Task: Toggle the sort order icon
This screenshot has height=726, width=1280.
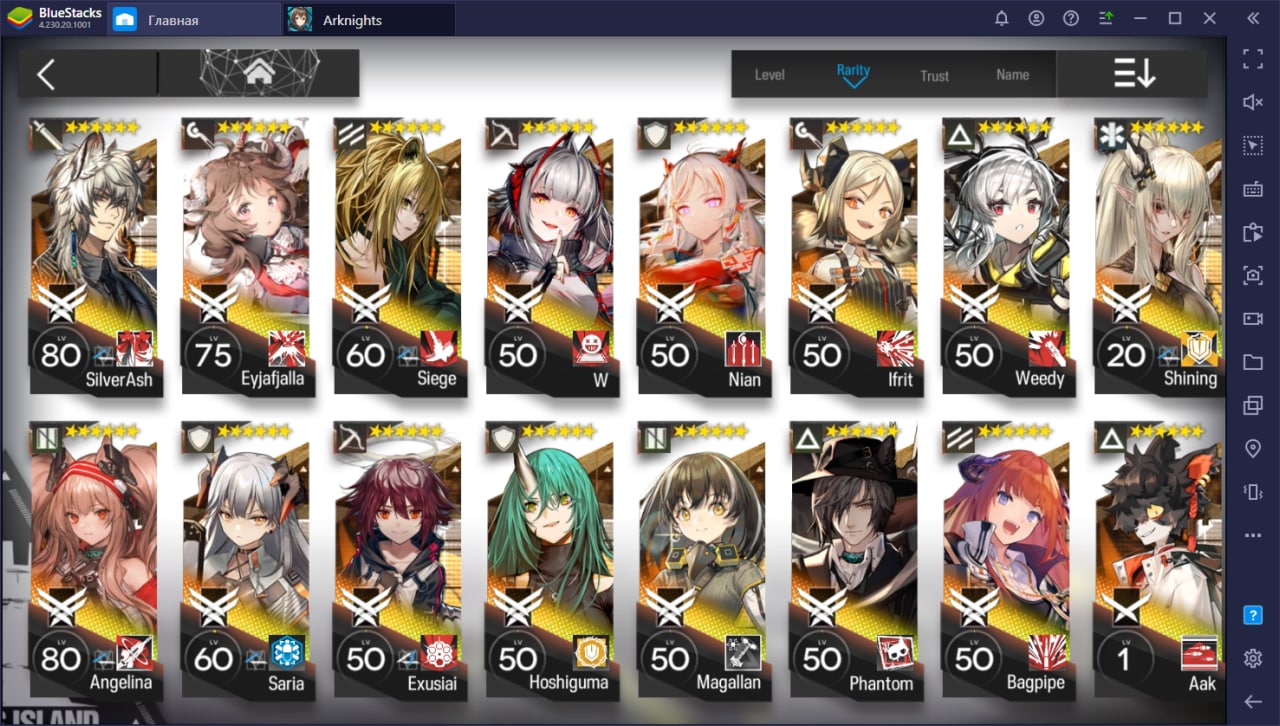Action: 1134,74
